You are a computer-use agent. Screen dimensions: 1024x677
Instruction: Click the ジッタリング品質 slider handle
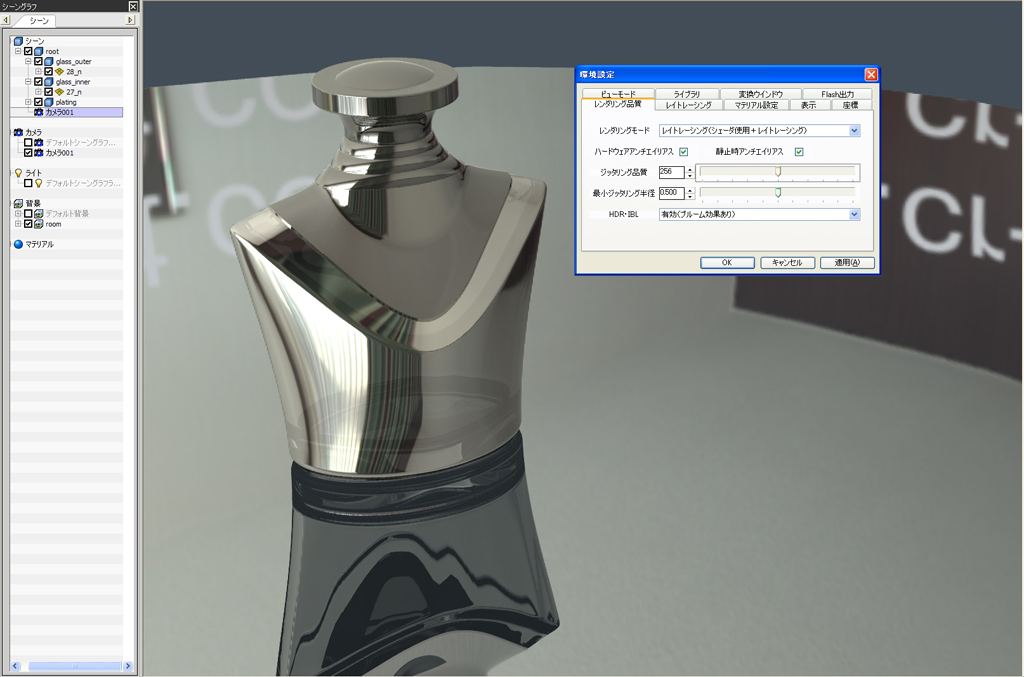(778, 172)
